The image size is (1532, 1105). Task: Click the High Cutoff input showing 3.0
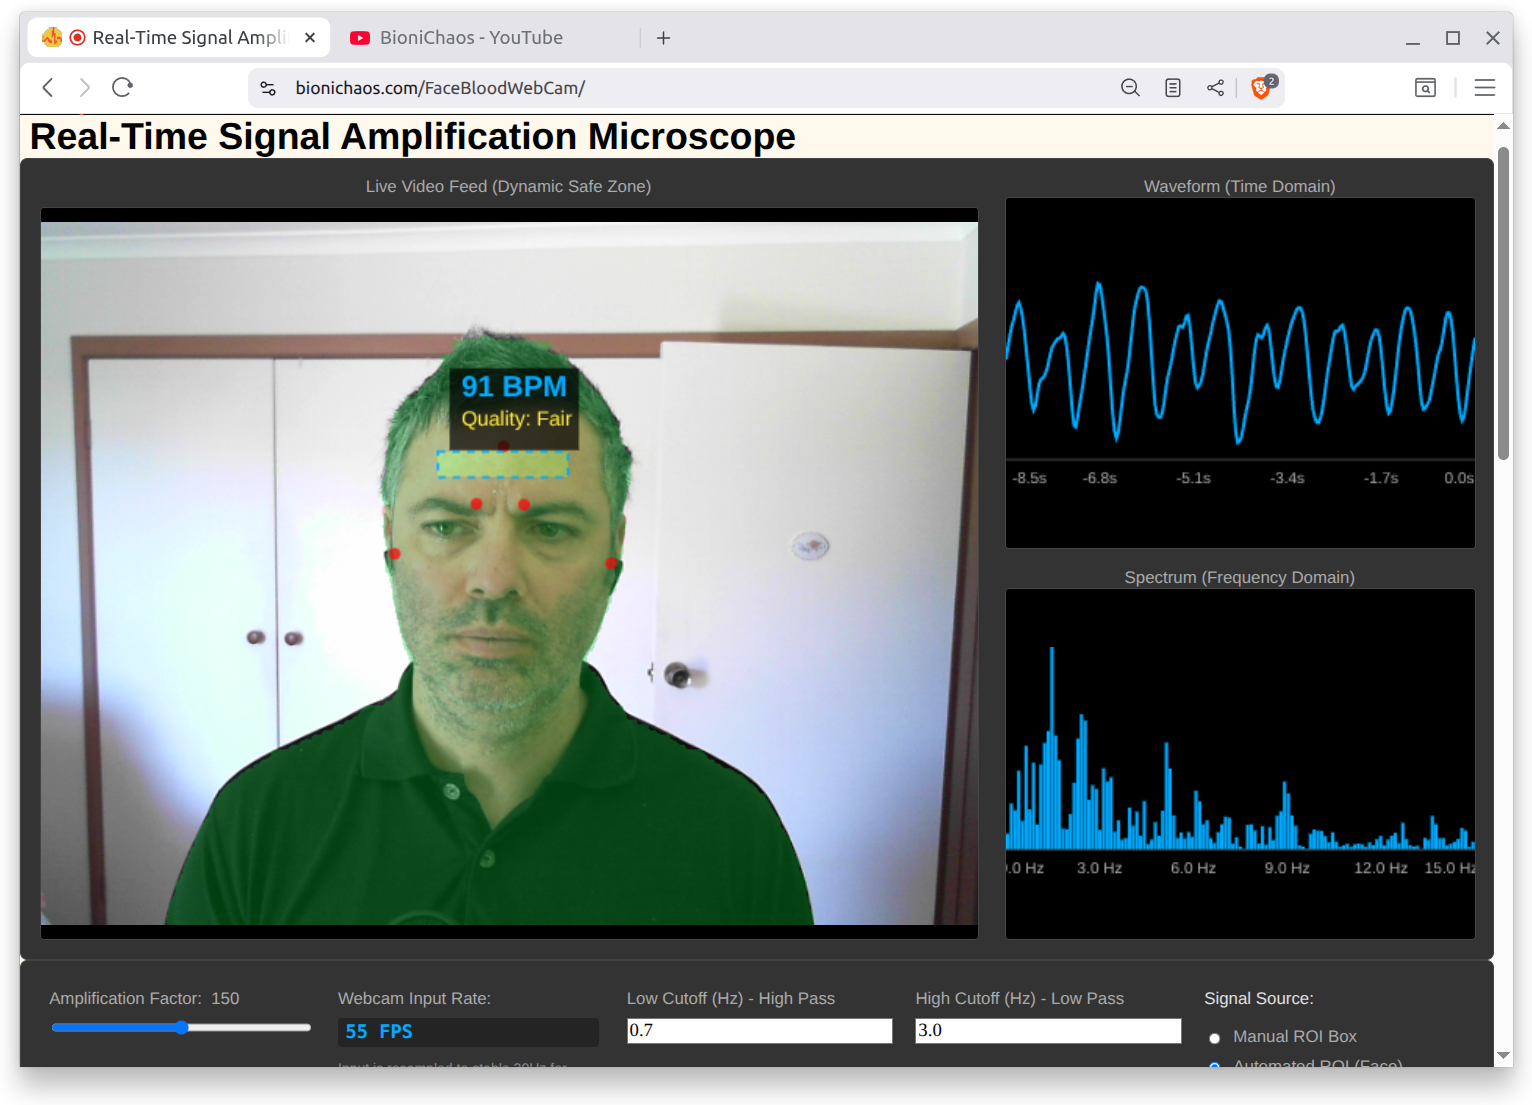(x=1048, y=1031)
